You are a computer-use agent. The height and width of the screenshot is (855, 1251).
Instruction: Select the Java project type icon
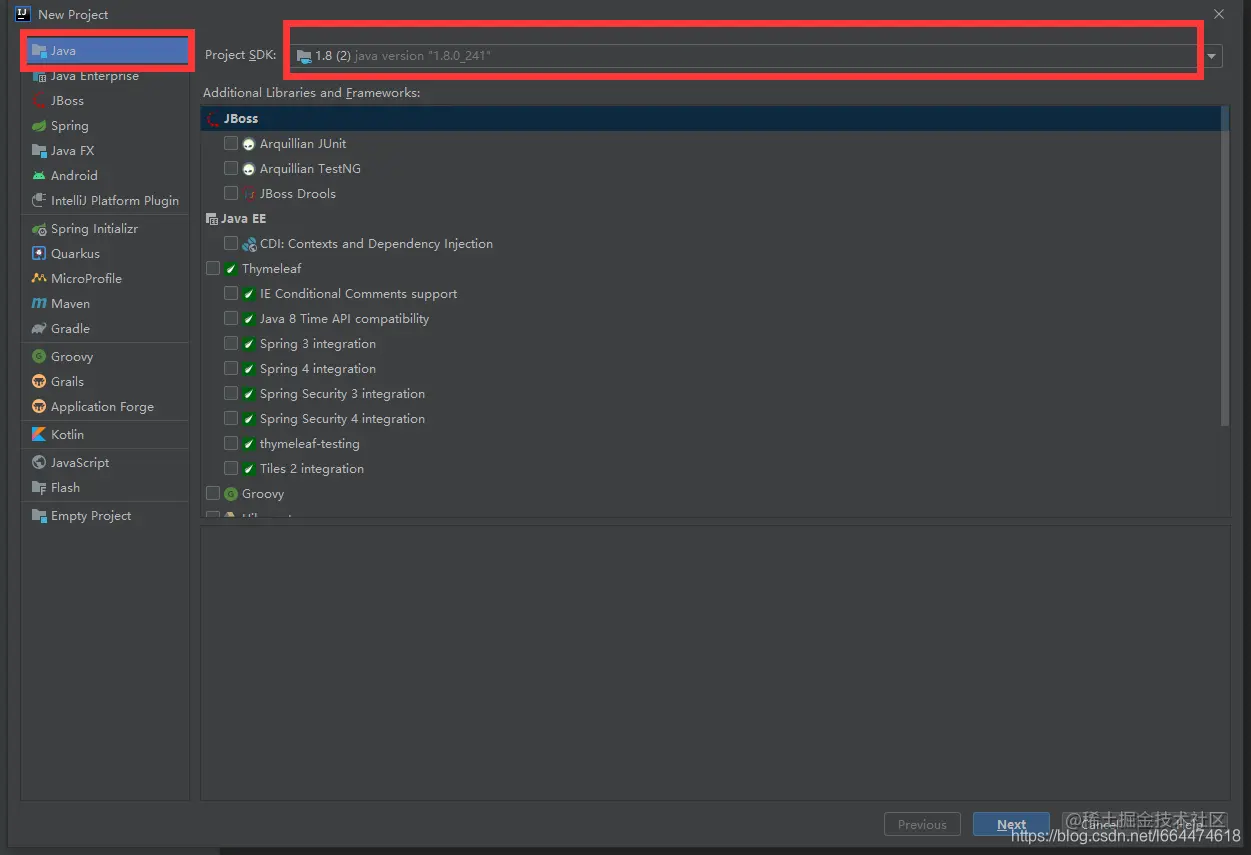tap(39, 51)
